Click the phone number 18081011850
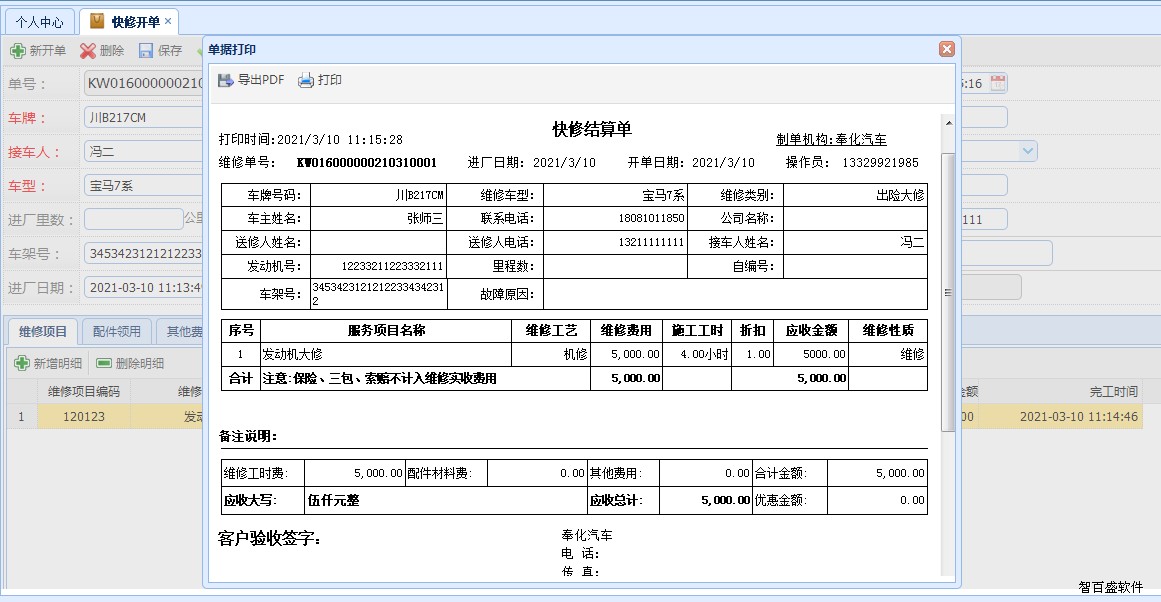 [x=652, y=218]
